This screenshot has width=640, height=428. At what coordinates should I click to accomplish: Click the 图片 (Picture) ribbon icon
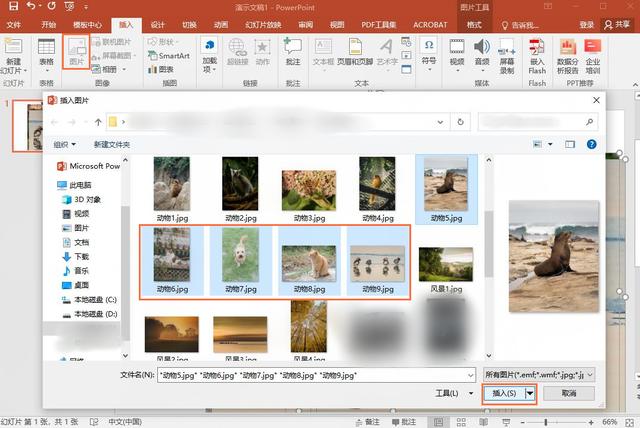(77, 52)
